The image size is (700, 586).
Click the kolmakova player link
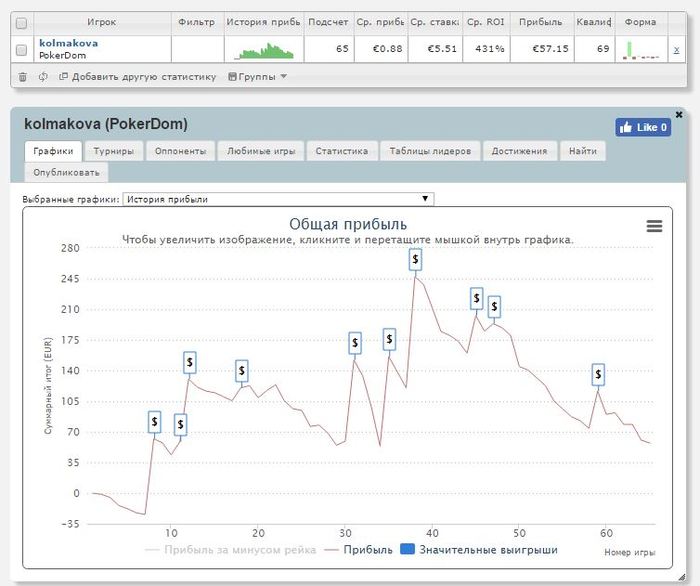[68, 43]
